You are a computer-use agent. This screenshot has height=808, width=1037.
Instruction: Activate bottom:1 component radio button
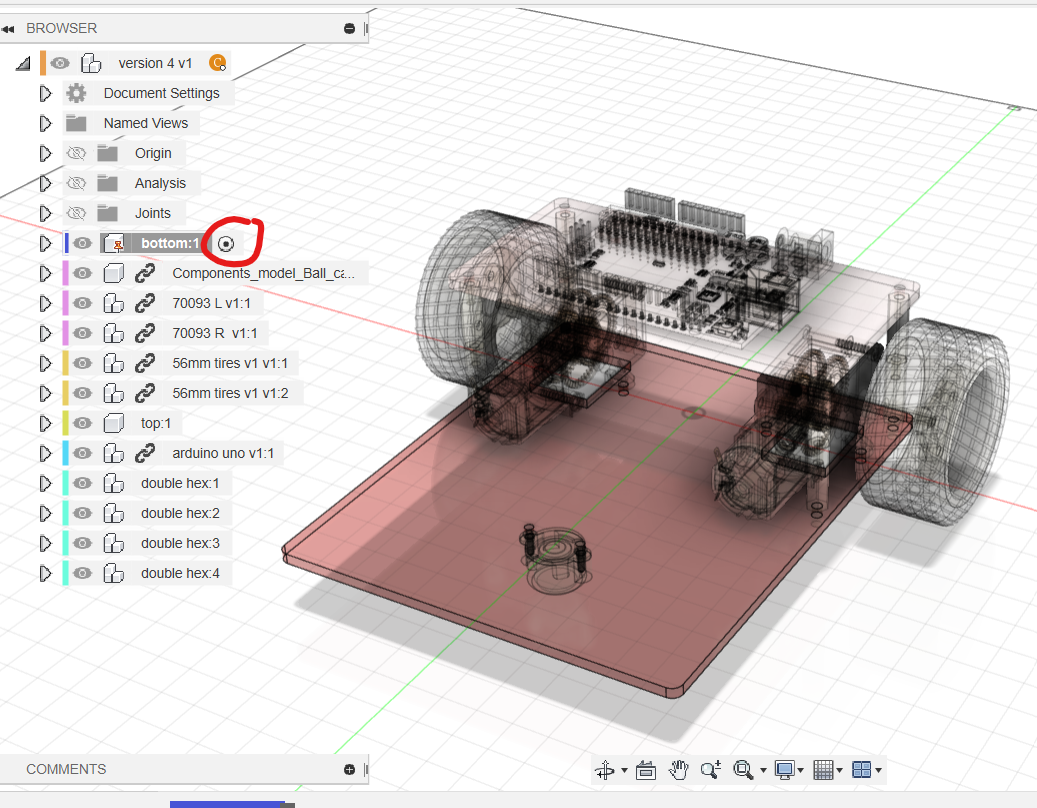click(x=226, y=243)
